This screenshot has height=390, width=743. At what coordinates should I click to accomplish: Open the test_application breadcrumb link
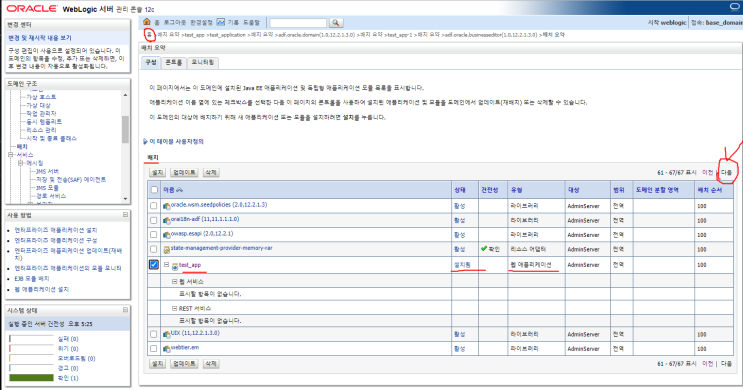click(228, 35)
